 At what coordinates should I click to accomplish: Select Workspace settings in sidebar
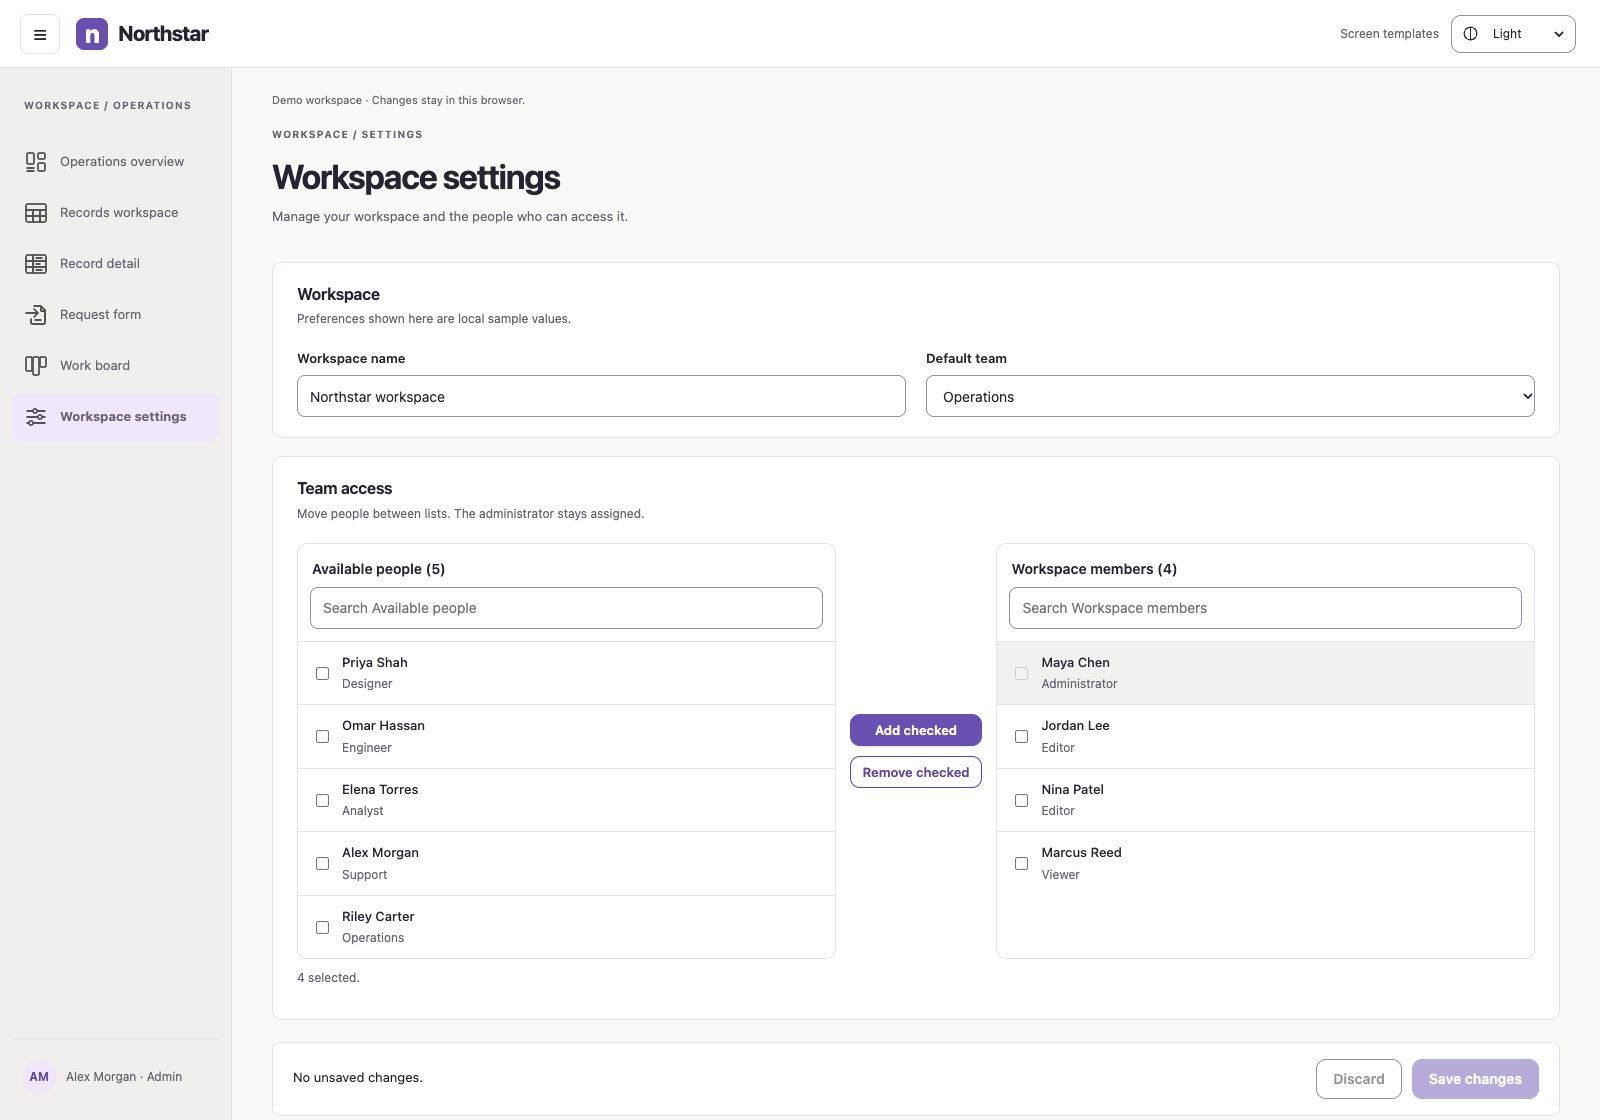click(115, 417)
